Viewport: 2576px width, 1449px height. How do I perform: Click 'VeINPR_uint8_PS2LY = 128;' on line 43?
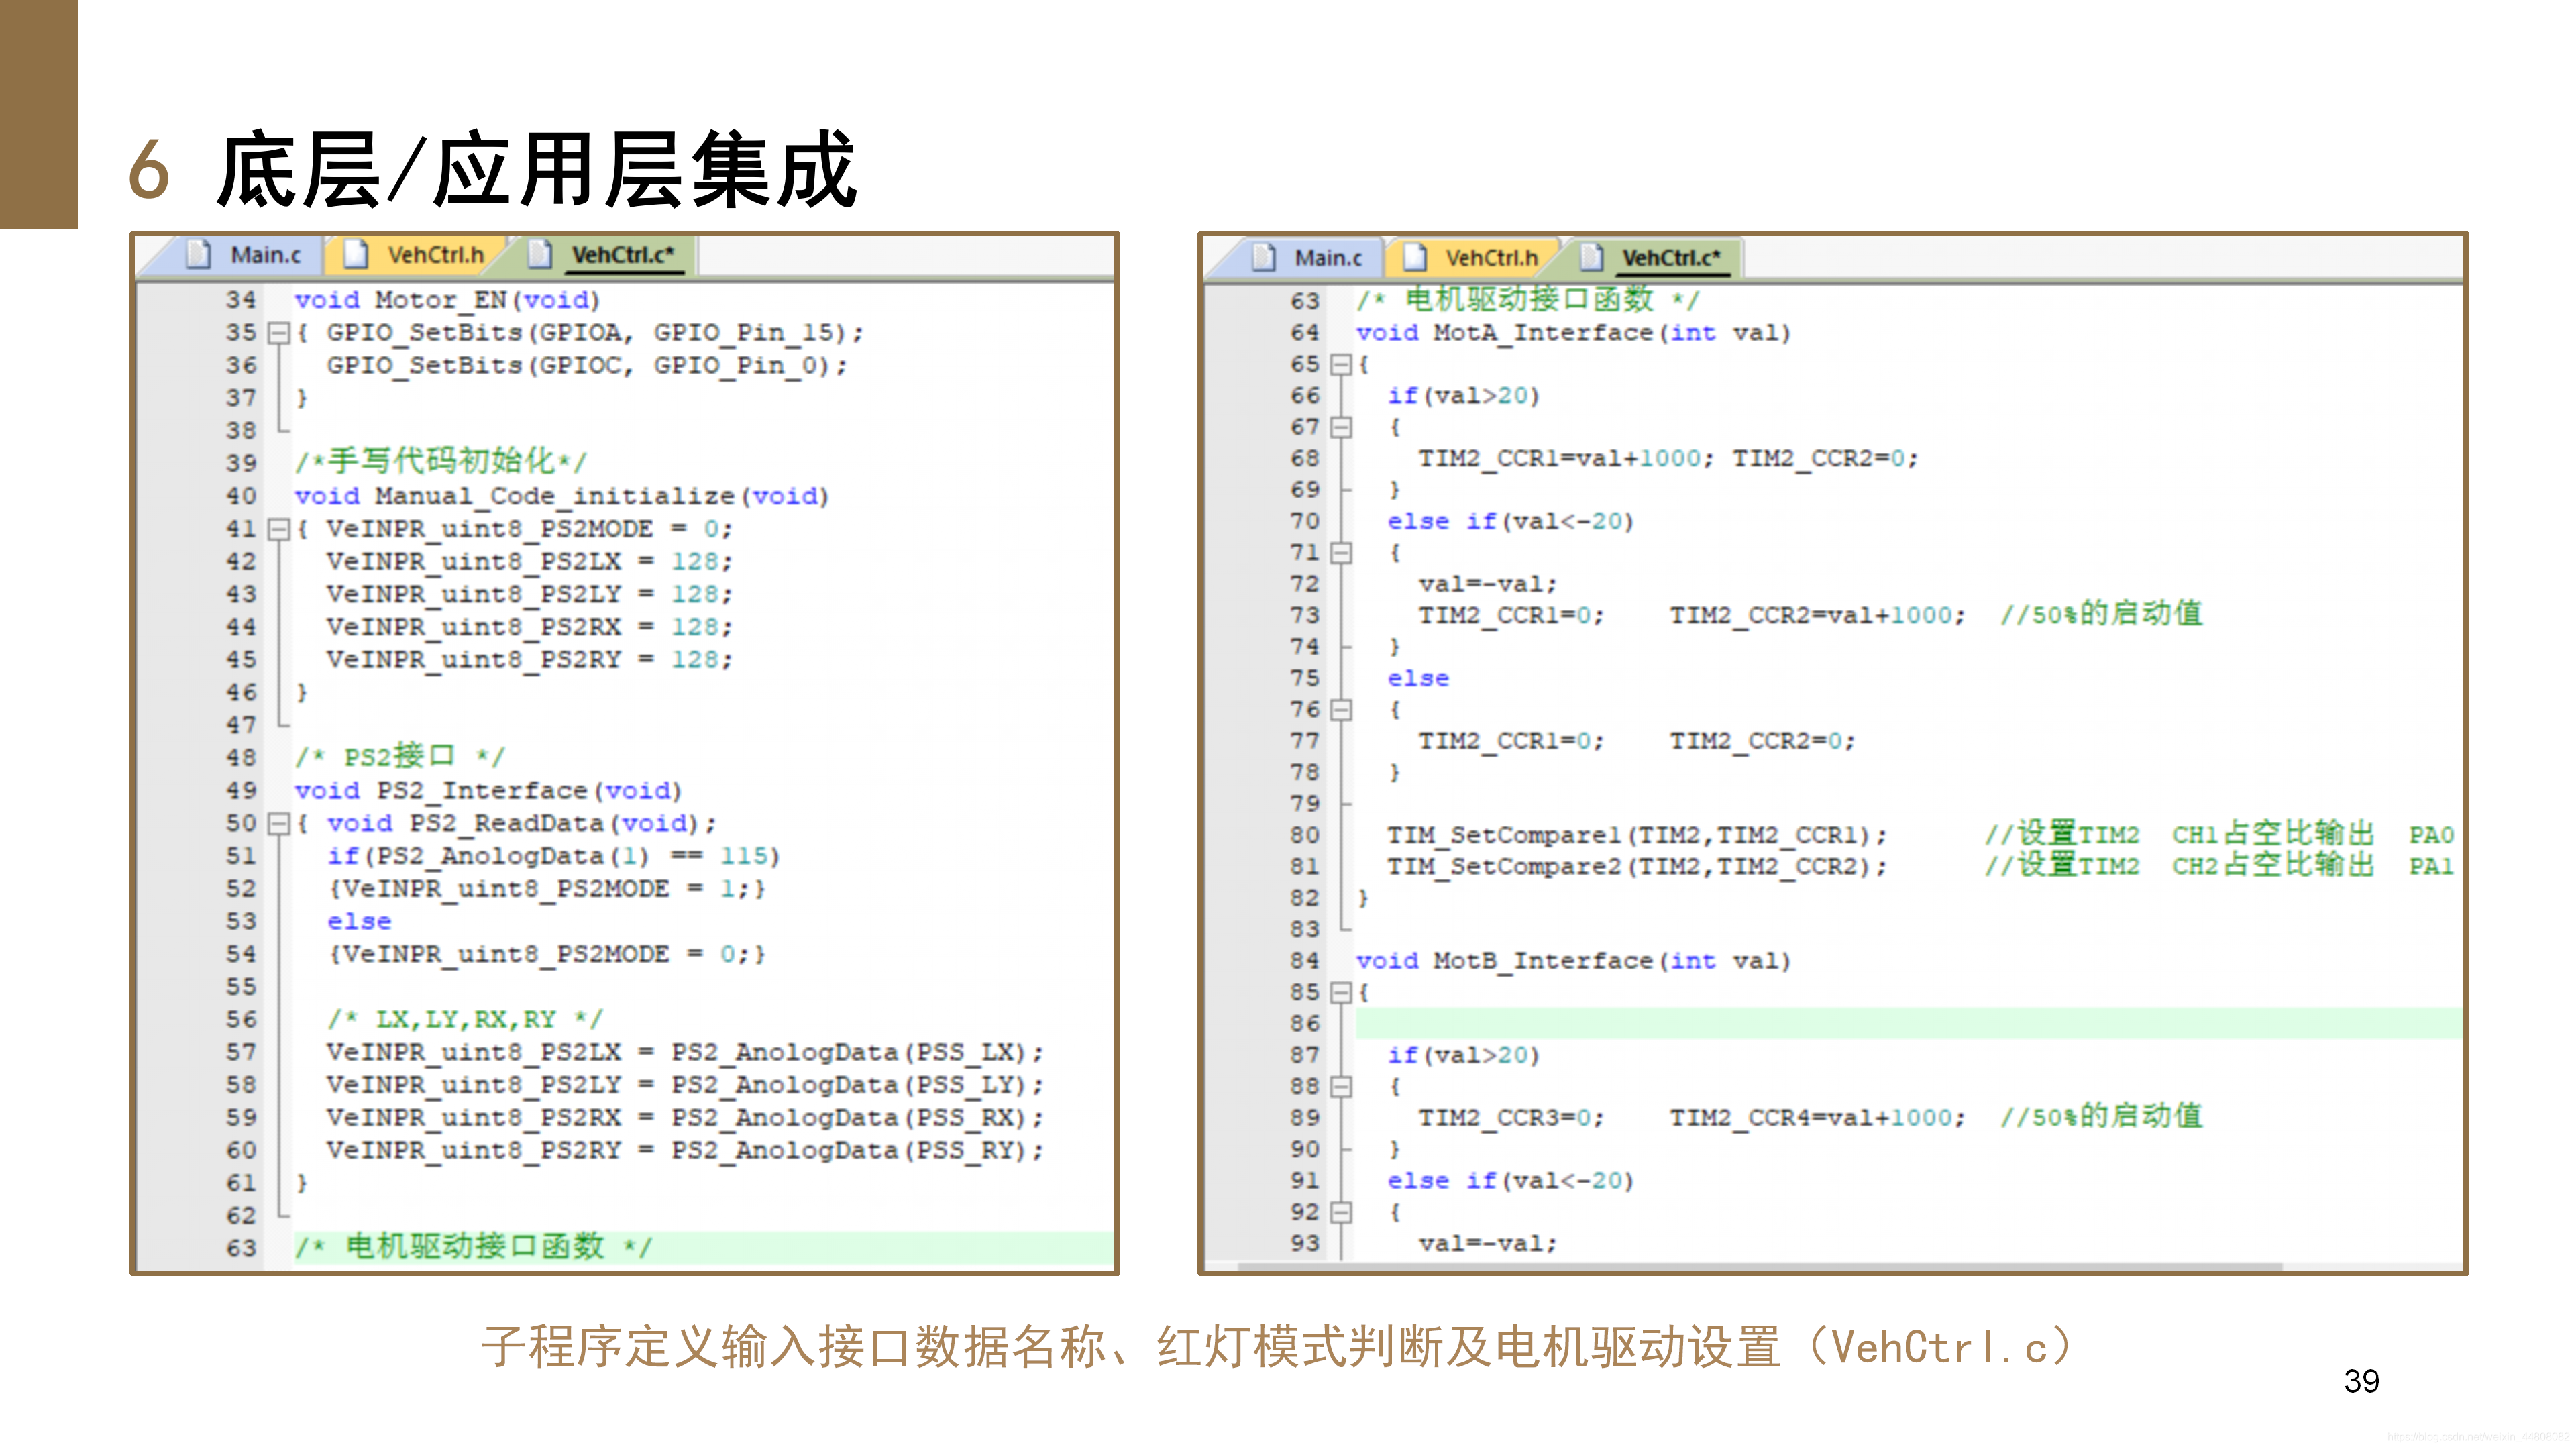[530, 594]
